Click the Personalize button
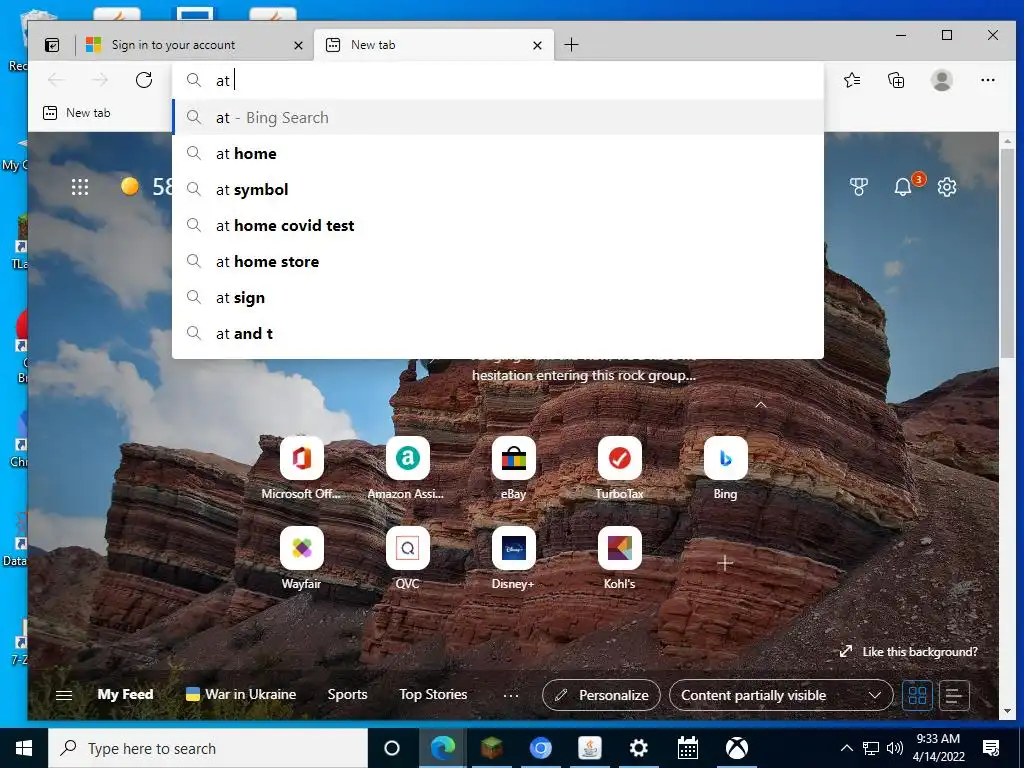Screen dimensions: 1024x768 [x=601, y=695]
